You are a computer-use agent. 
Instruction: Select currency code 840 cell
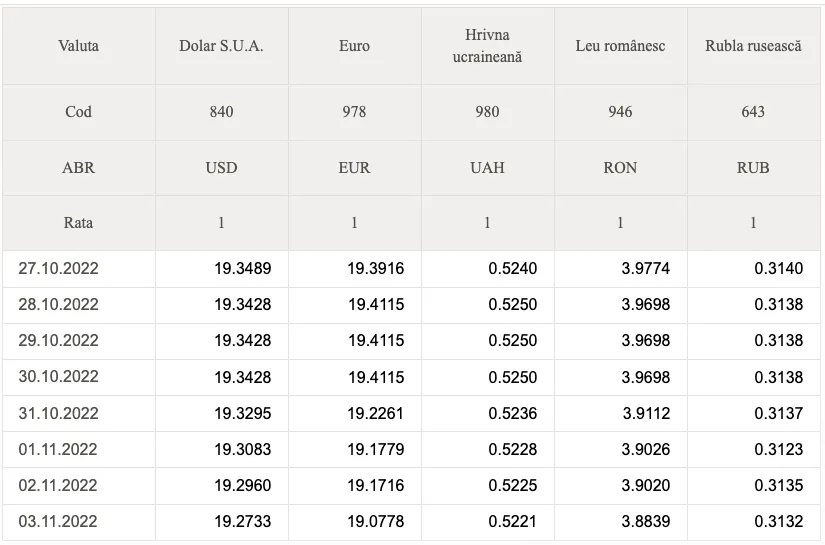click(222, 112)
